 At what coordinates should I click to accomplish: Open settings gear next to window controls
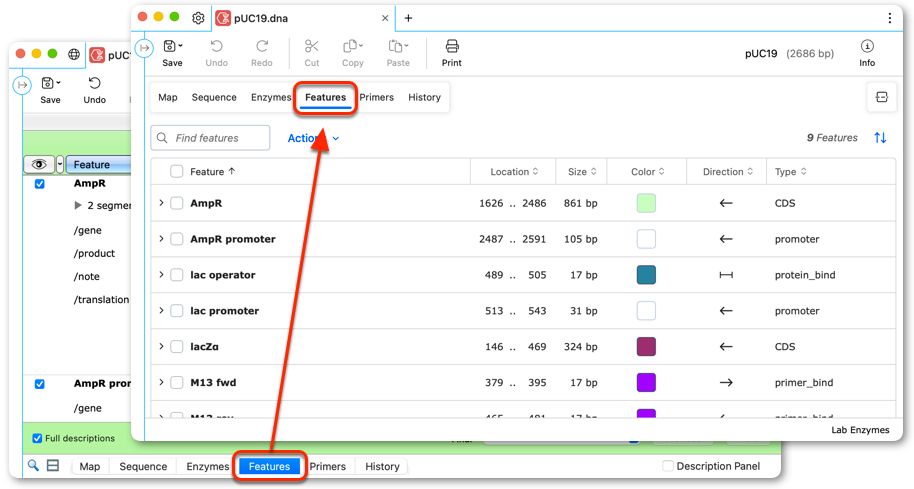(198, 18)
